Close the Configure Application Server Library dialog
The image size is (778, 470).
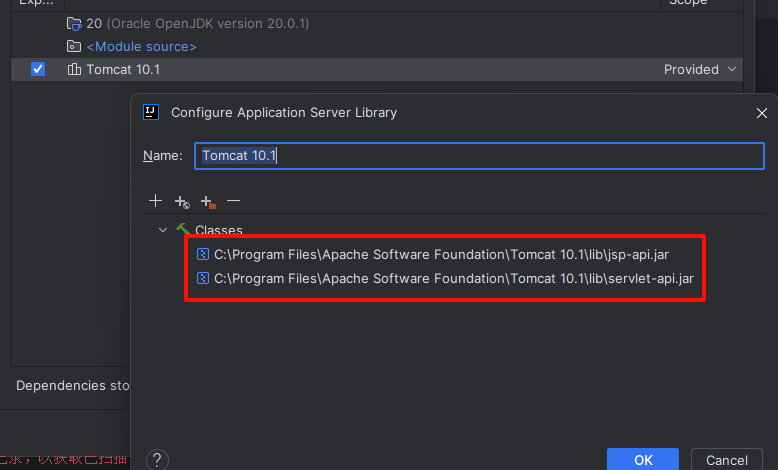(x=762, y=113)
